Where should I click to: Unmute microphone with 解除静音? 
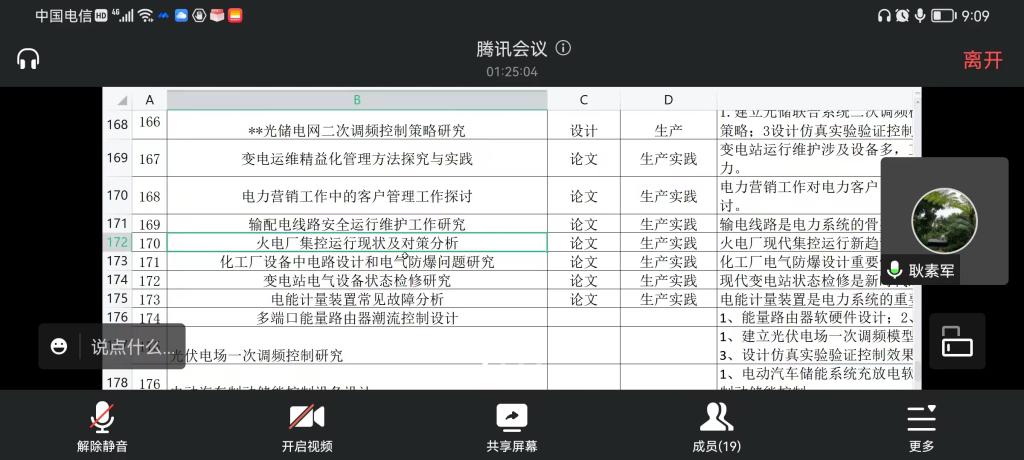(x=102, y=424)
